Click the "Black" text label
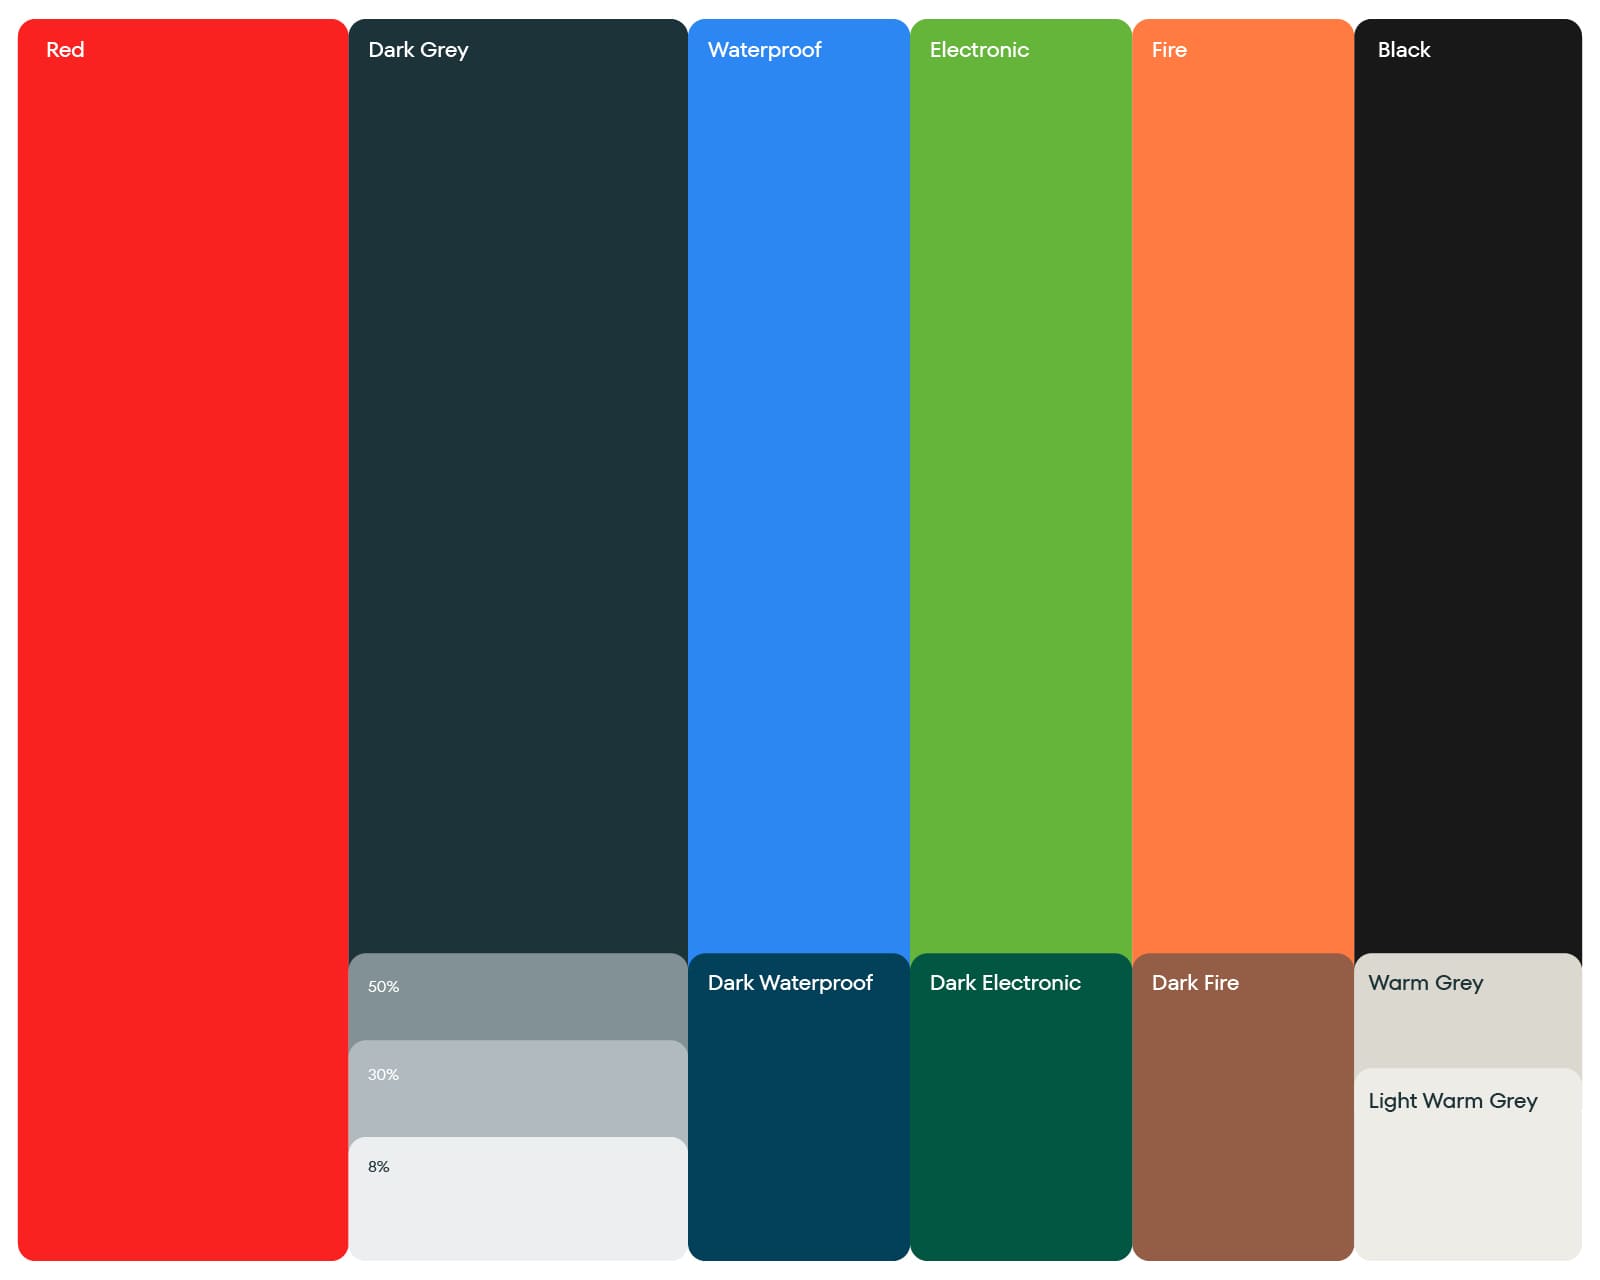The height and width of the screenshot is (1280, 1600). [x=1403, y=50]
